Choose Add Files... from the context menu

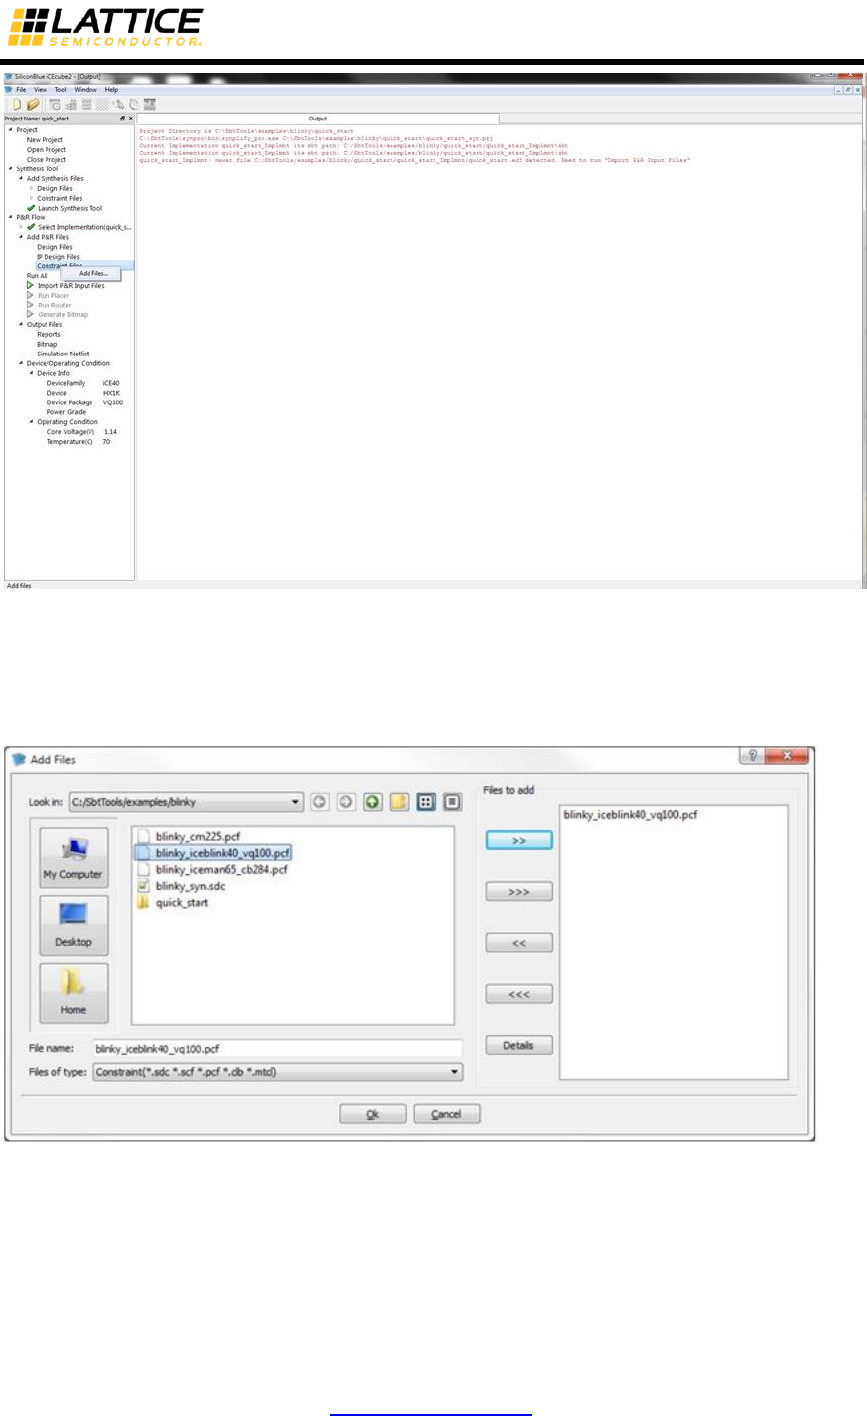click(92, 273)
